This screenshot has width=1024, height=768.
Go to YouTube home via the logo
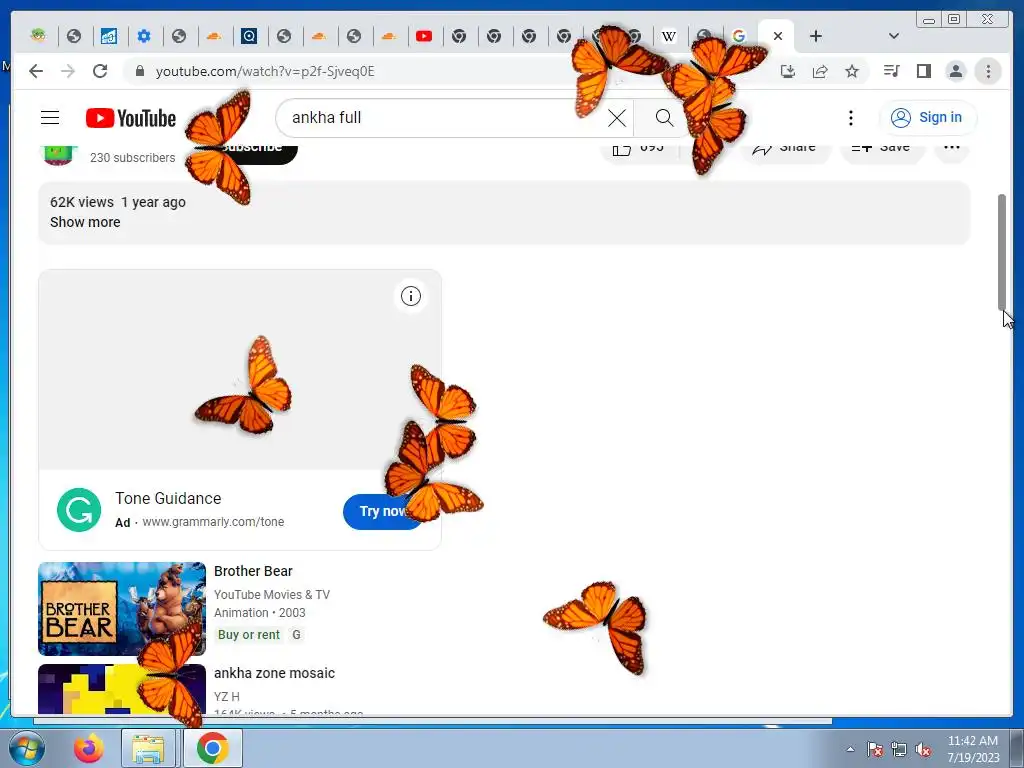pos(131,118)
